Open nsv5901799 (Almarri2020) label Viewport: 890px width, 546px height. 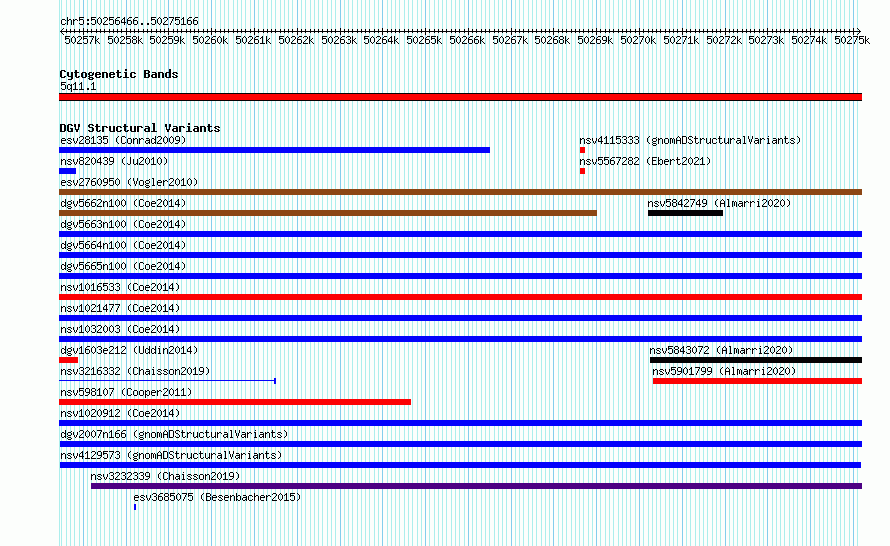[724, 371]
